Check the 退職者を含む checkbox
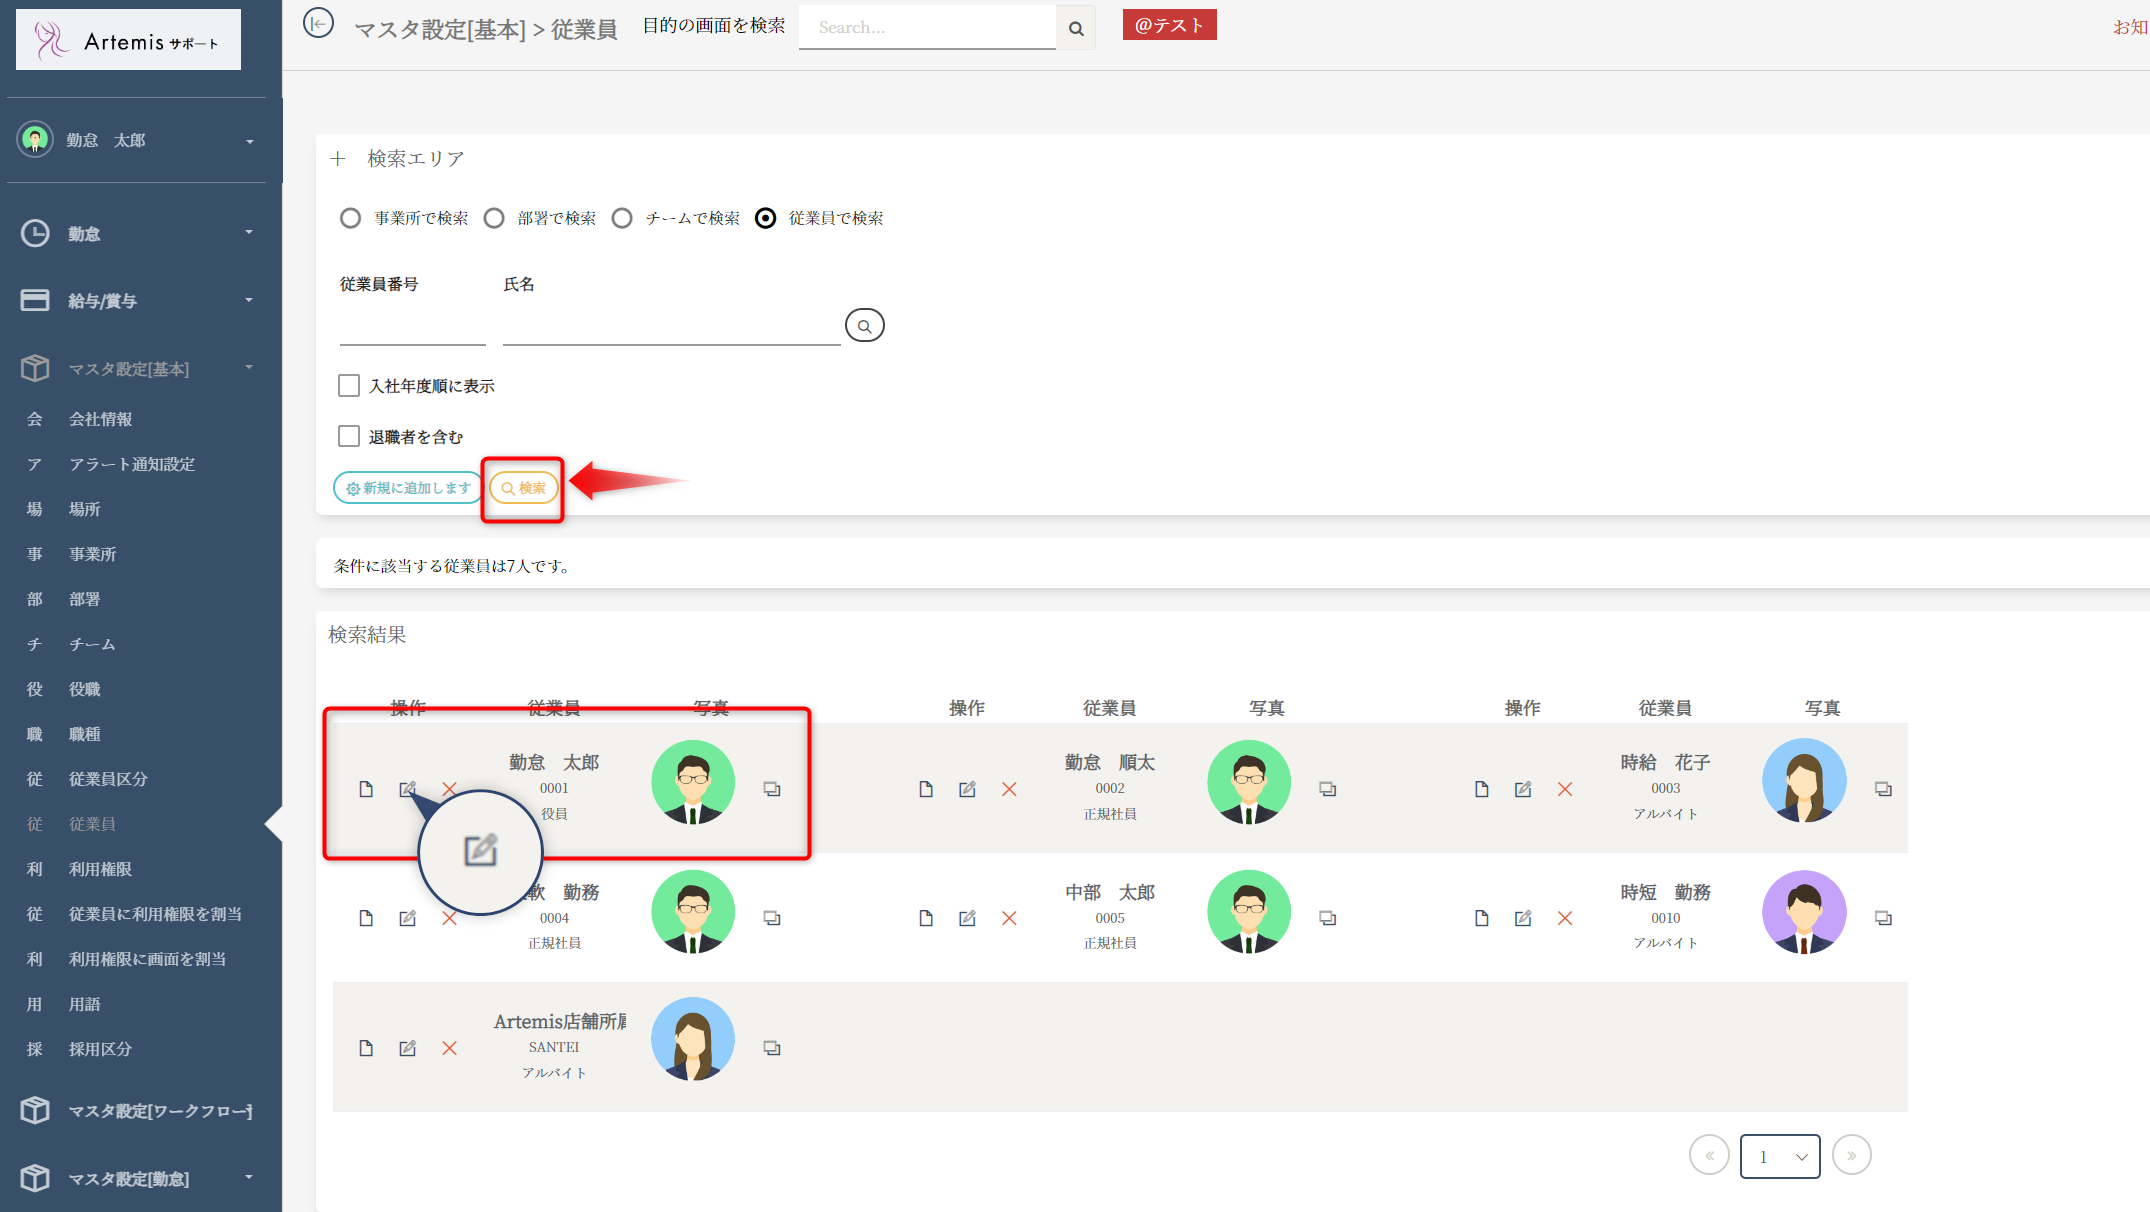 (x=349, y=437)
